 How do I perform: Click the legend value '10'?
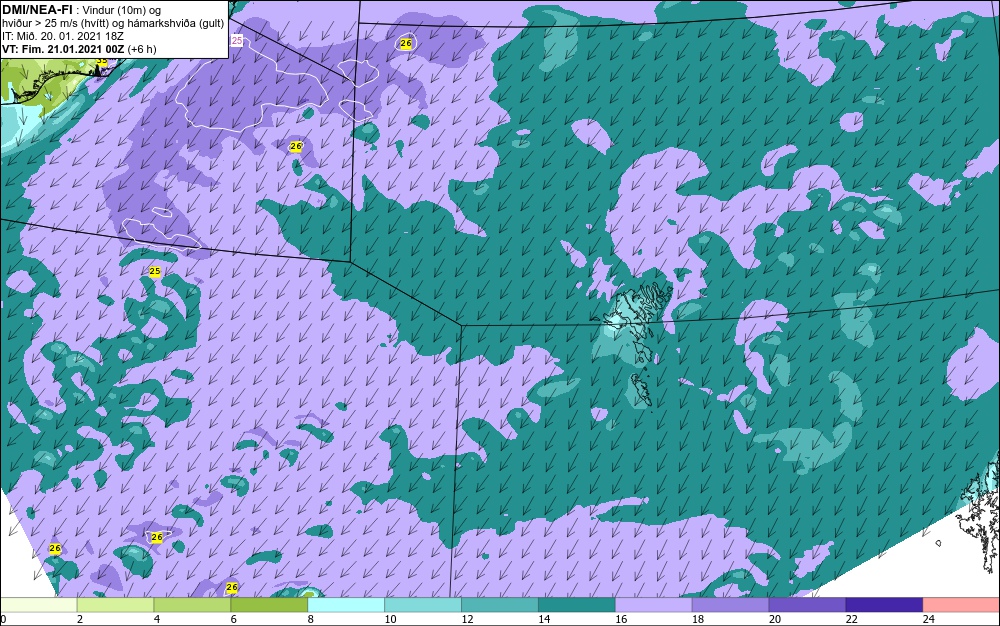click(x=390, y=619)
